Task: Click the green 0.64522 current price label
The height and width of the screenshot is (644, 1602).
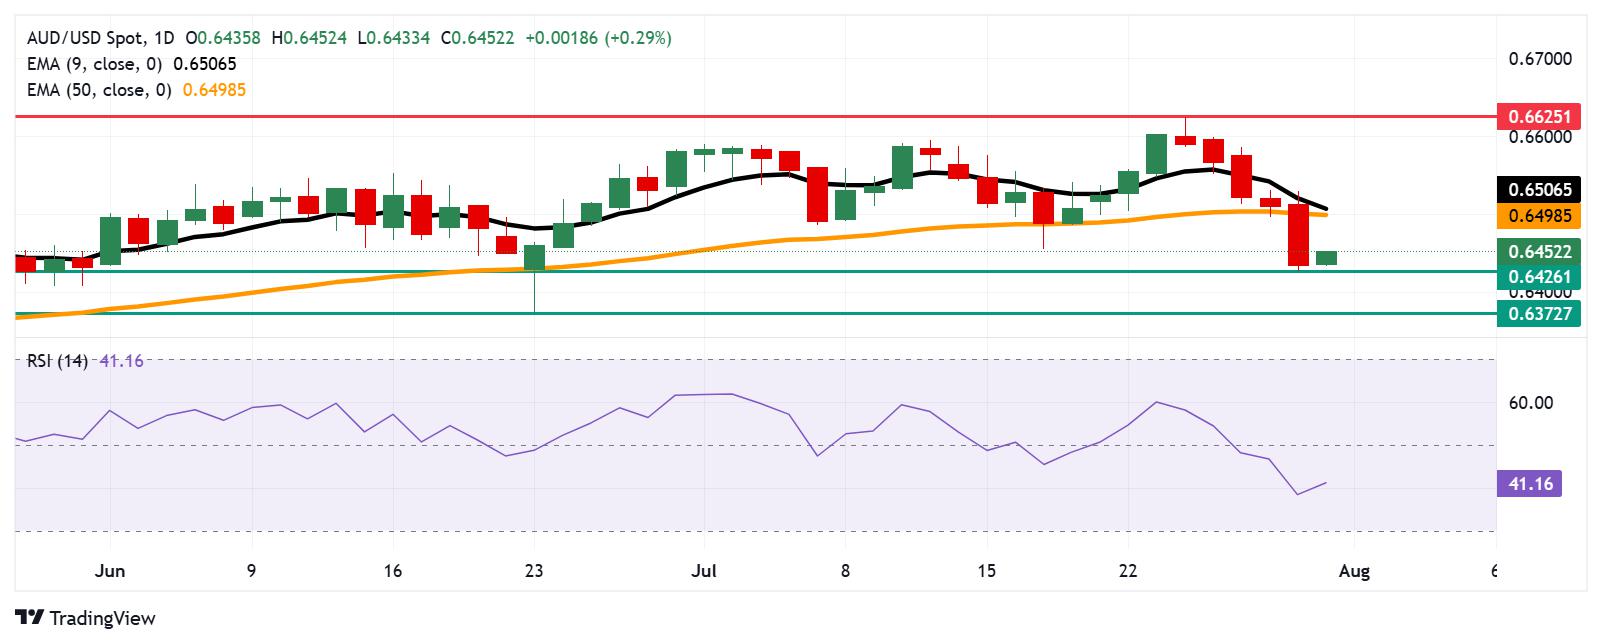Action: 1540,251
